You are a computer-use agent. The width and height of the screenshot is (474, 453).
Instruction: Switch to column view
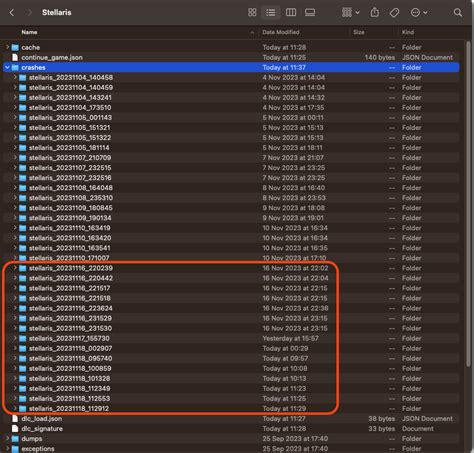(291, 13)
